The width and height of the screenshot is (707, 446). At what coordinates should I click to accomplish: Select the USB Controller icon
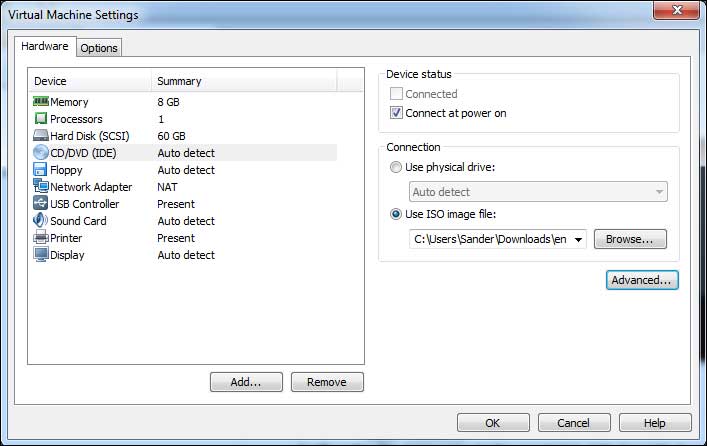point(41,204)
